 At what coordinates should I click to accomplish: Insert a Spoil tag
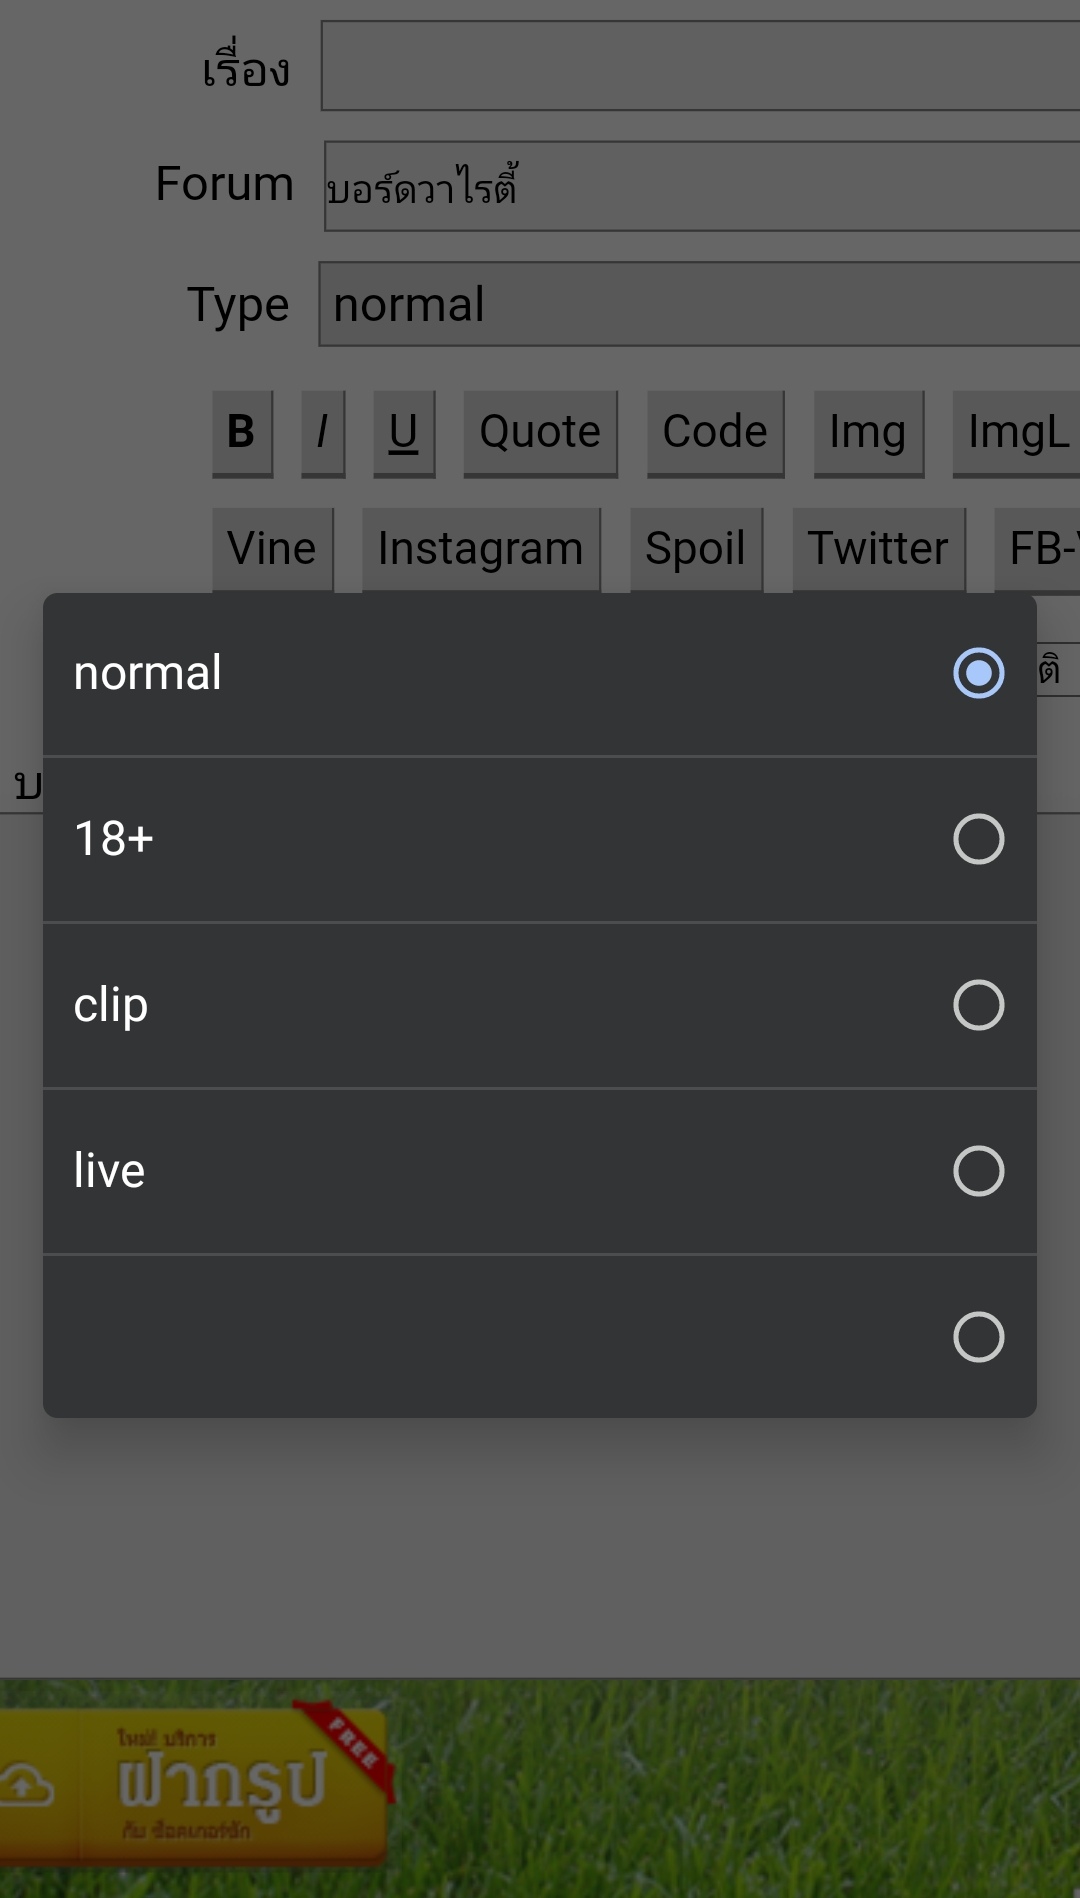(x=696, y=549)
